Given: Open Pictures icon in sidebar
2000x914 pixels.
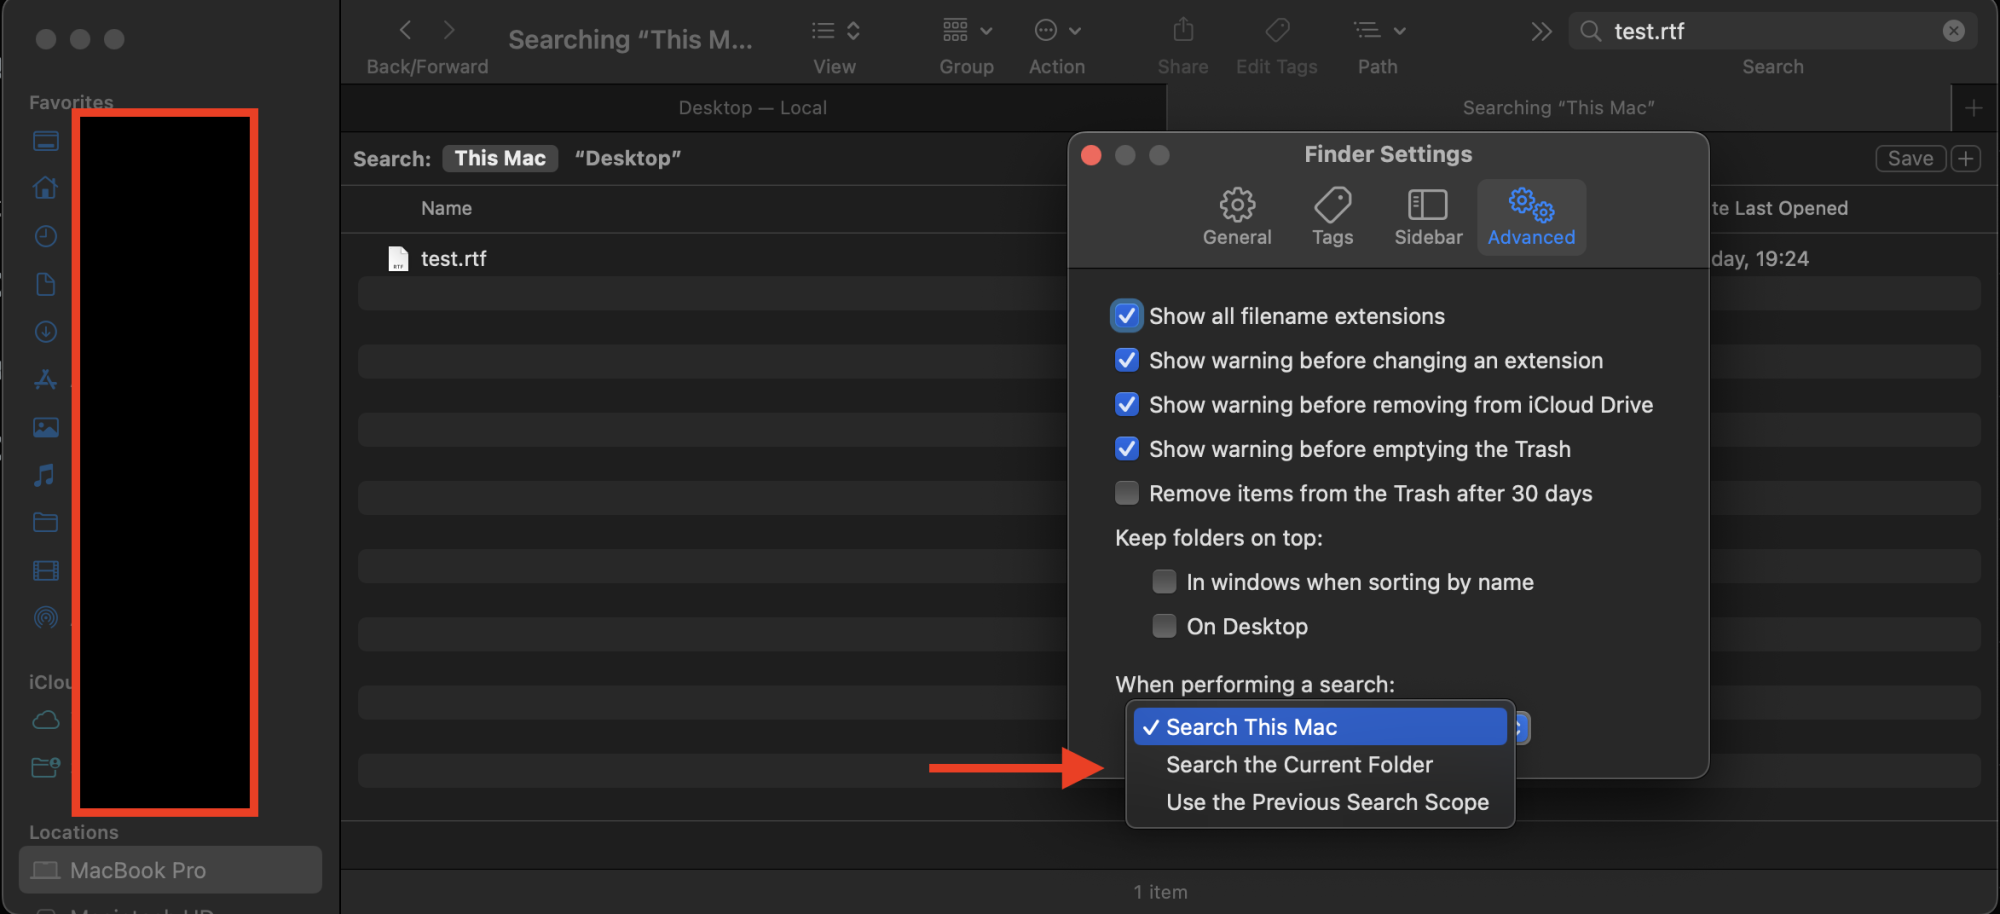Looking at the screenshot, I should point(45,427).
